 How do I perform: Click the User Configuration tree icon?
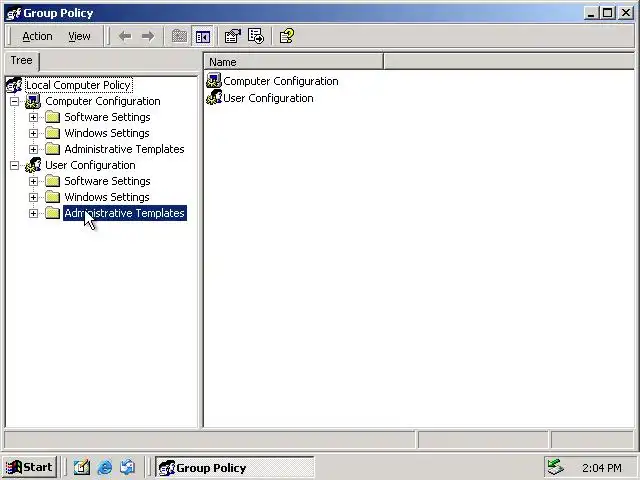[33, 165]
